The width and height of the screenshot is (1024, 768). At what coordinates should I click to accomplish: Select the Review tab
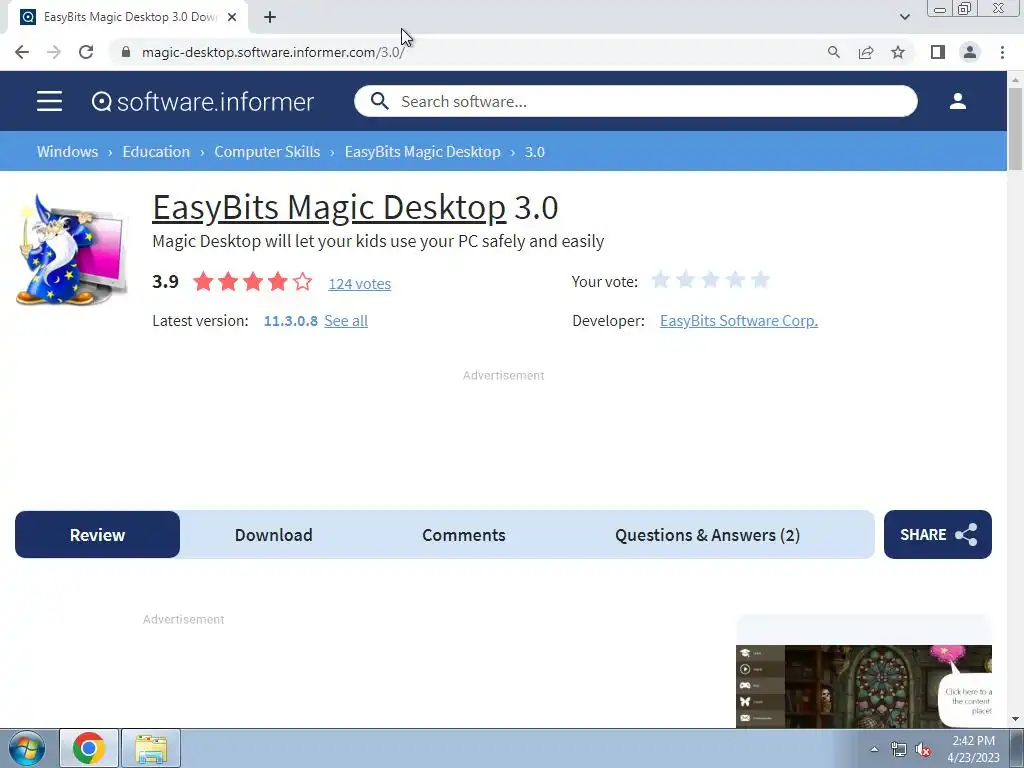97,535
